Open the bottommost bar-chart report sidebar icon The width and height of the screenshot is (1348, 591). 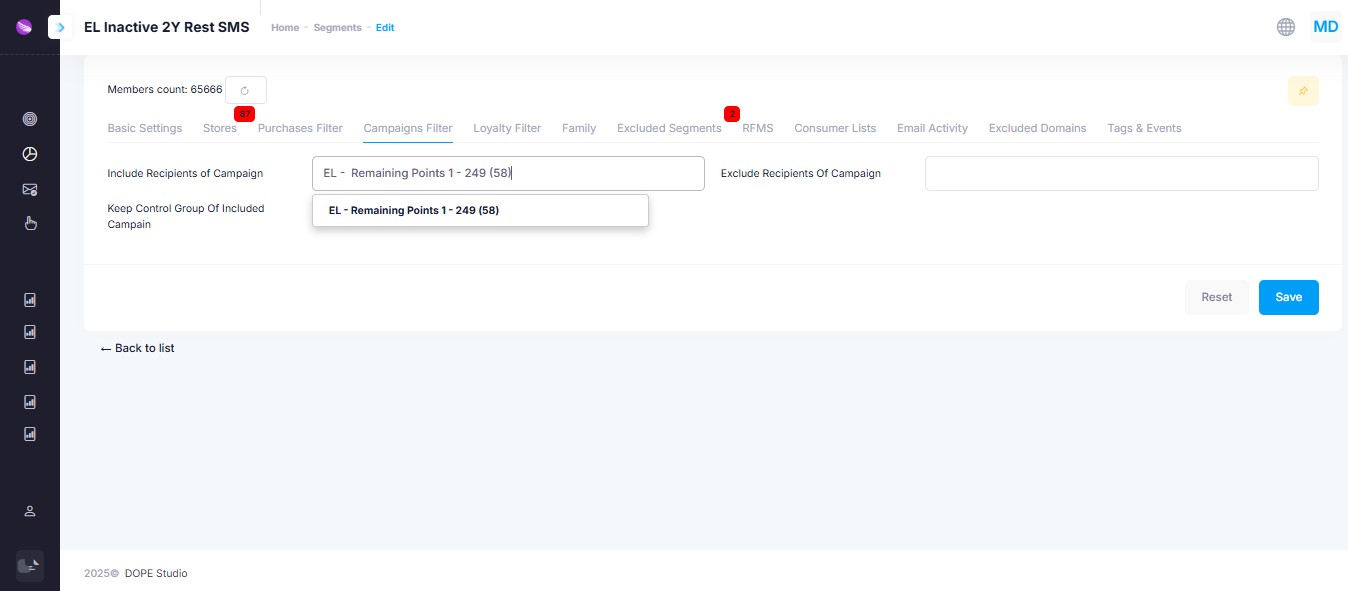click(30, 434)
